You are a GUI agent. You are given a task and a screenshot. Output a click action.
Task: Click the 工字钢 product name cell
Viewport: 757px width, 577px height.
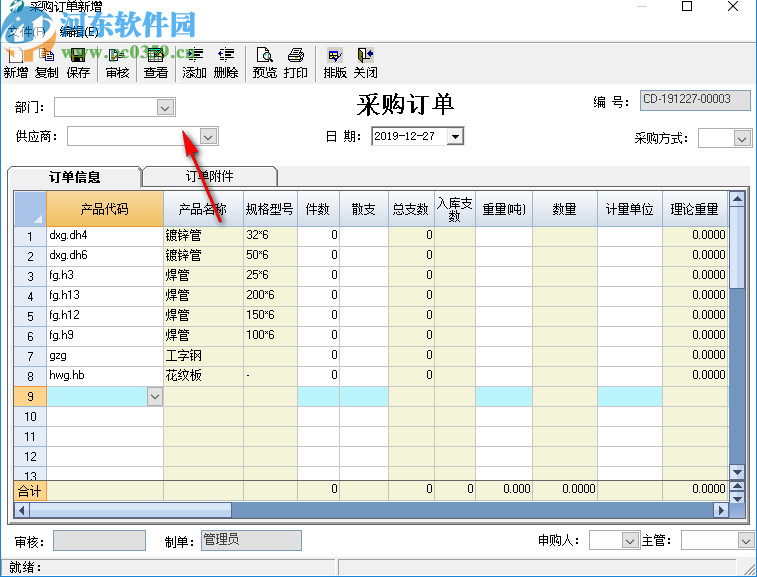point(203,356)
